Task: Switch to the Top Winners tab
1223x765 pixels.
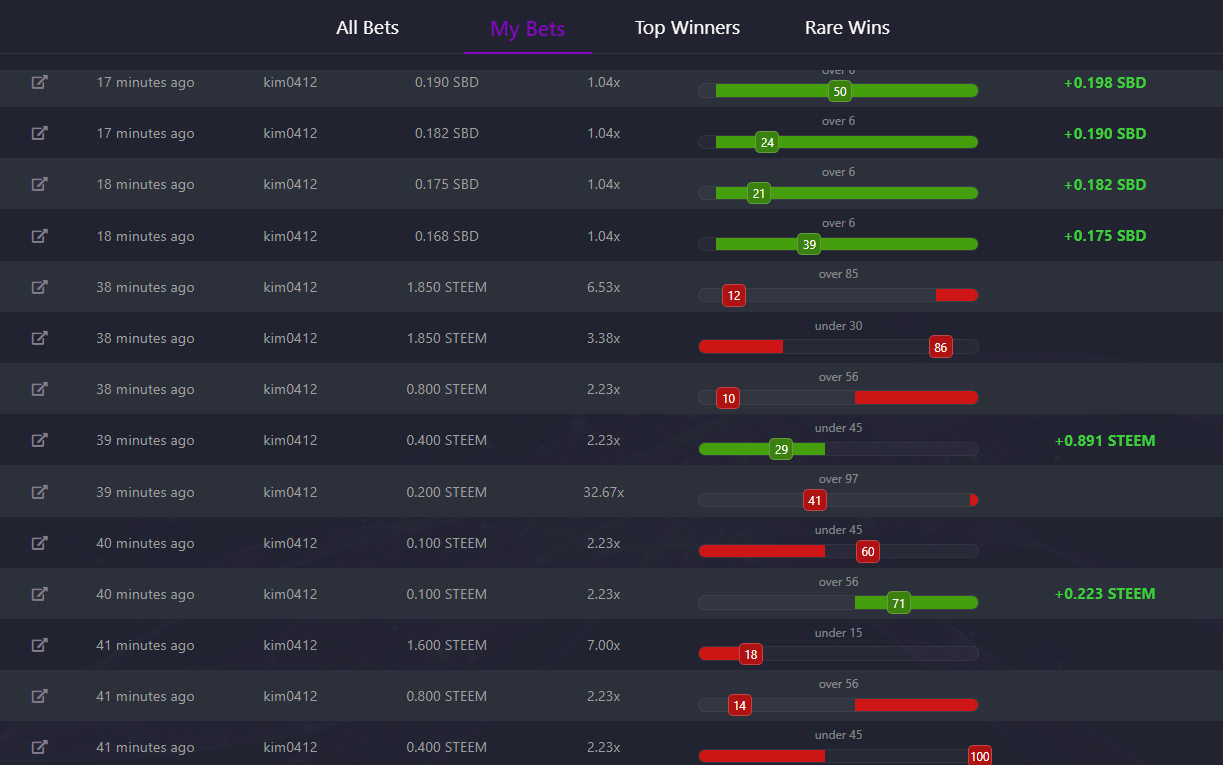Action: tap(687, 28)
